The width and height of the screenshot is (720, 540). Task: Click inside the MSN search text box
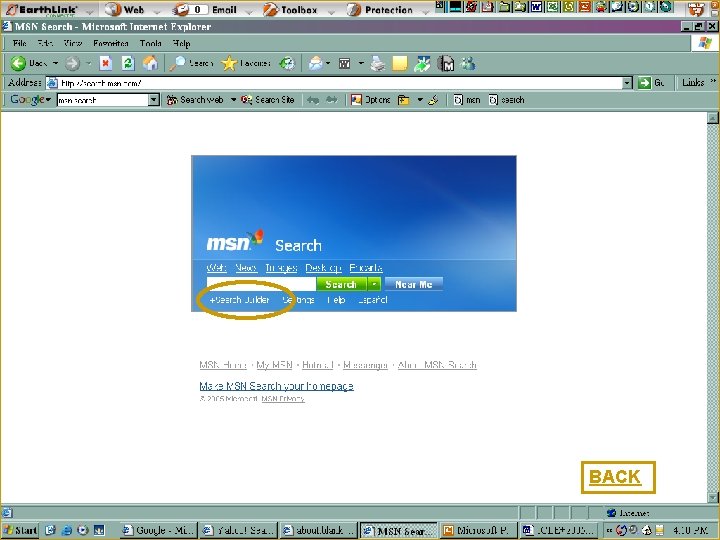(261, 284)
